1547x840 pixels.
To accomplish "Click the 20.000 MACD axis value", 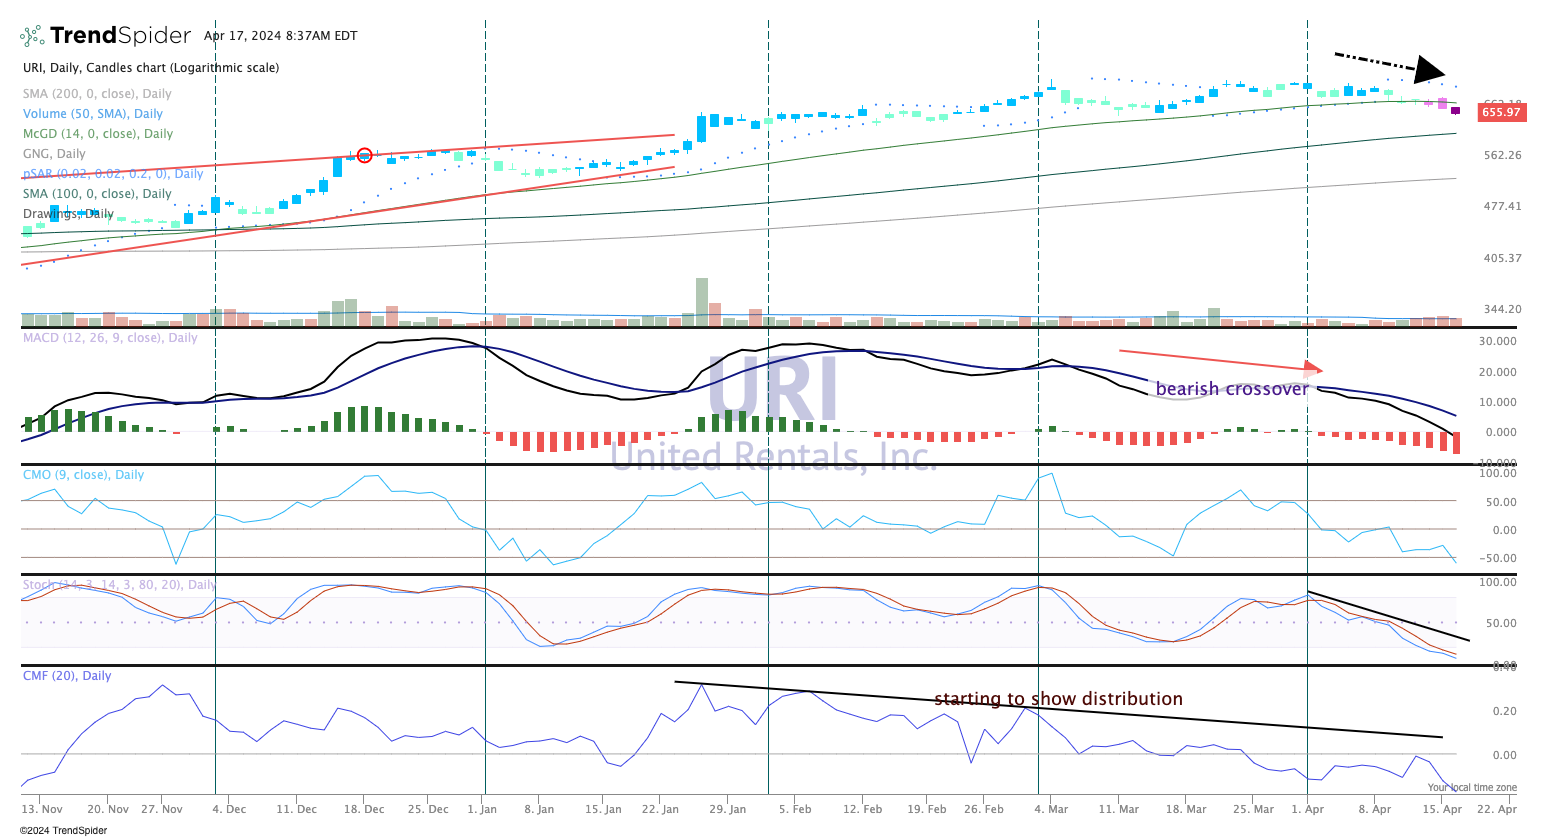I will (1497, 372).
